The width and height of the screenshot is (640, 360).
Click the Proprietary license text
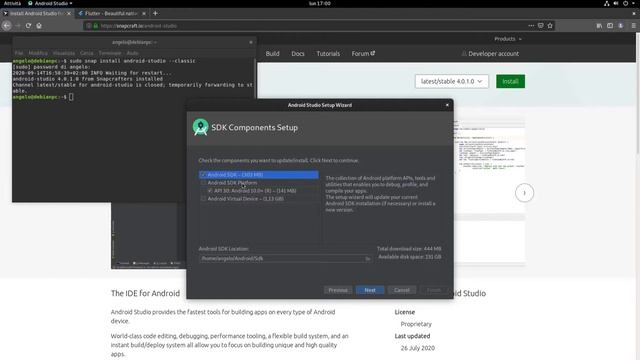tap(416, 324)
